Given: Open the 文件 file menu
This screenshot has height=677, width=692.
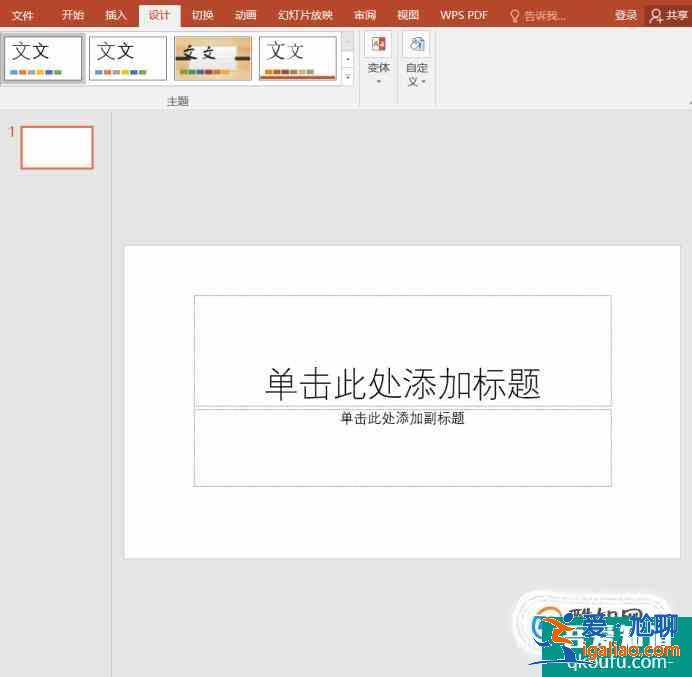Looking at the screenshot, I should [x=22, y=16].
